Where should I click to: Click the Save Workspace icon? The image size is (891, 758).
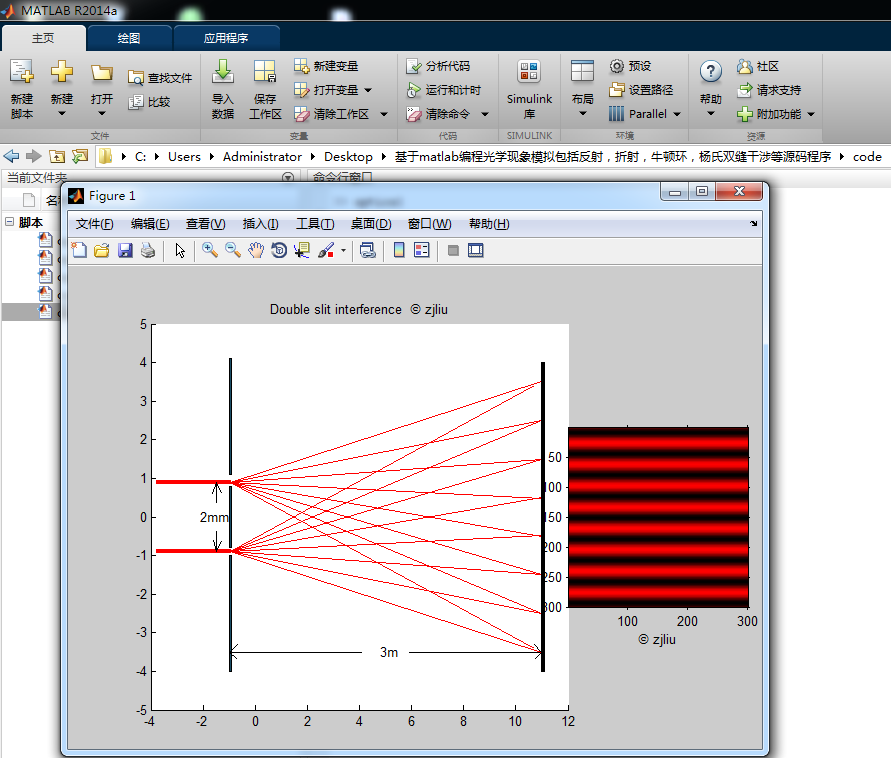click(x=265, y=72)
